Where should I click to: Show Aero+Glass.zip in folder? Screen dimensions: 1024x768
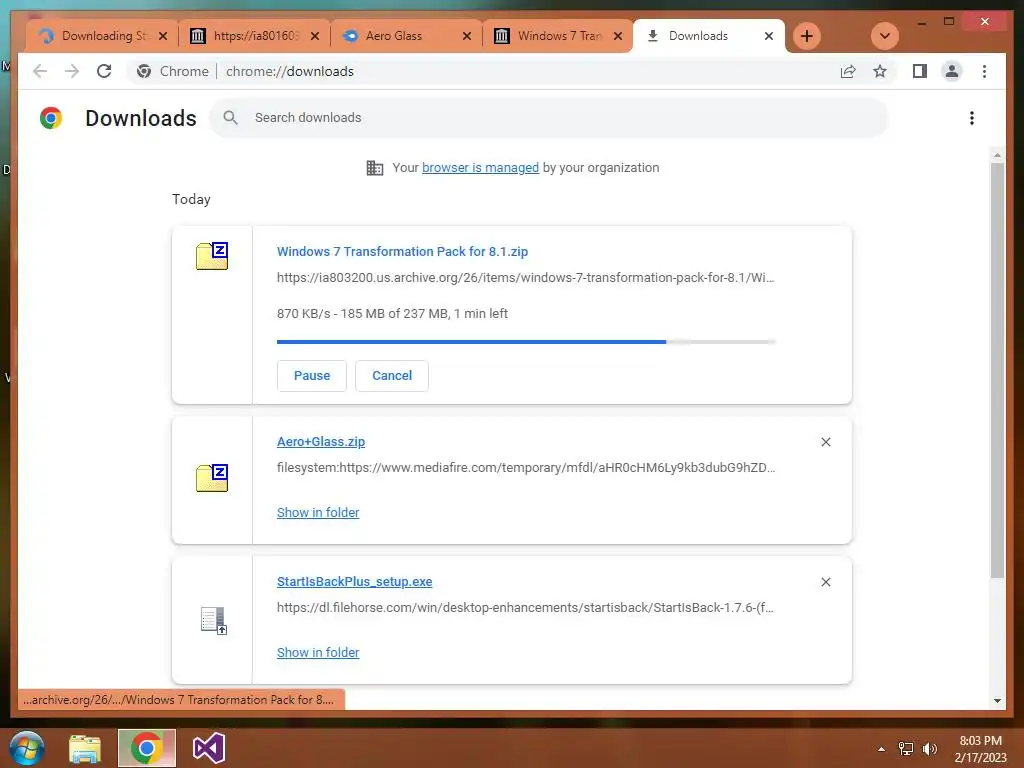(318, 513)
